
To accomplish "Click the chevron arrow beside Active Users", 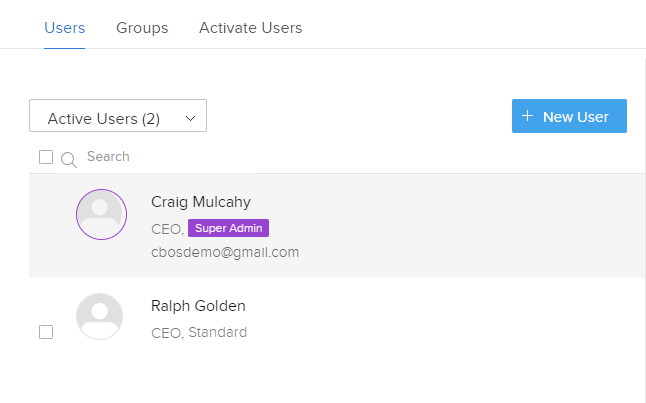I will click(x=190, y=119).
